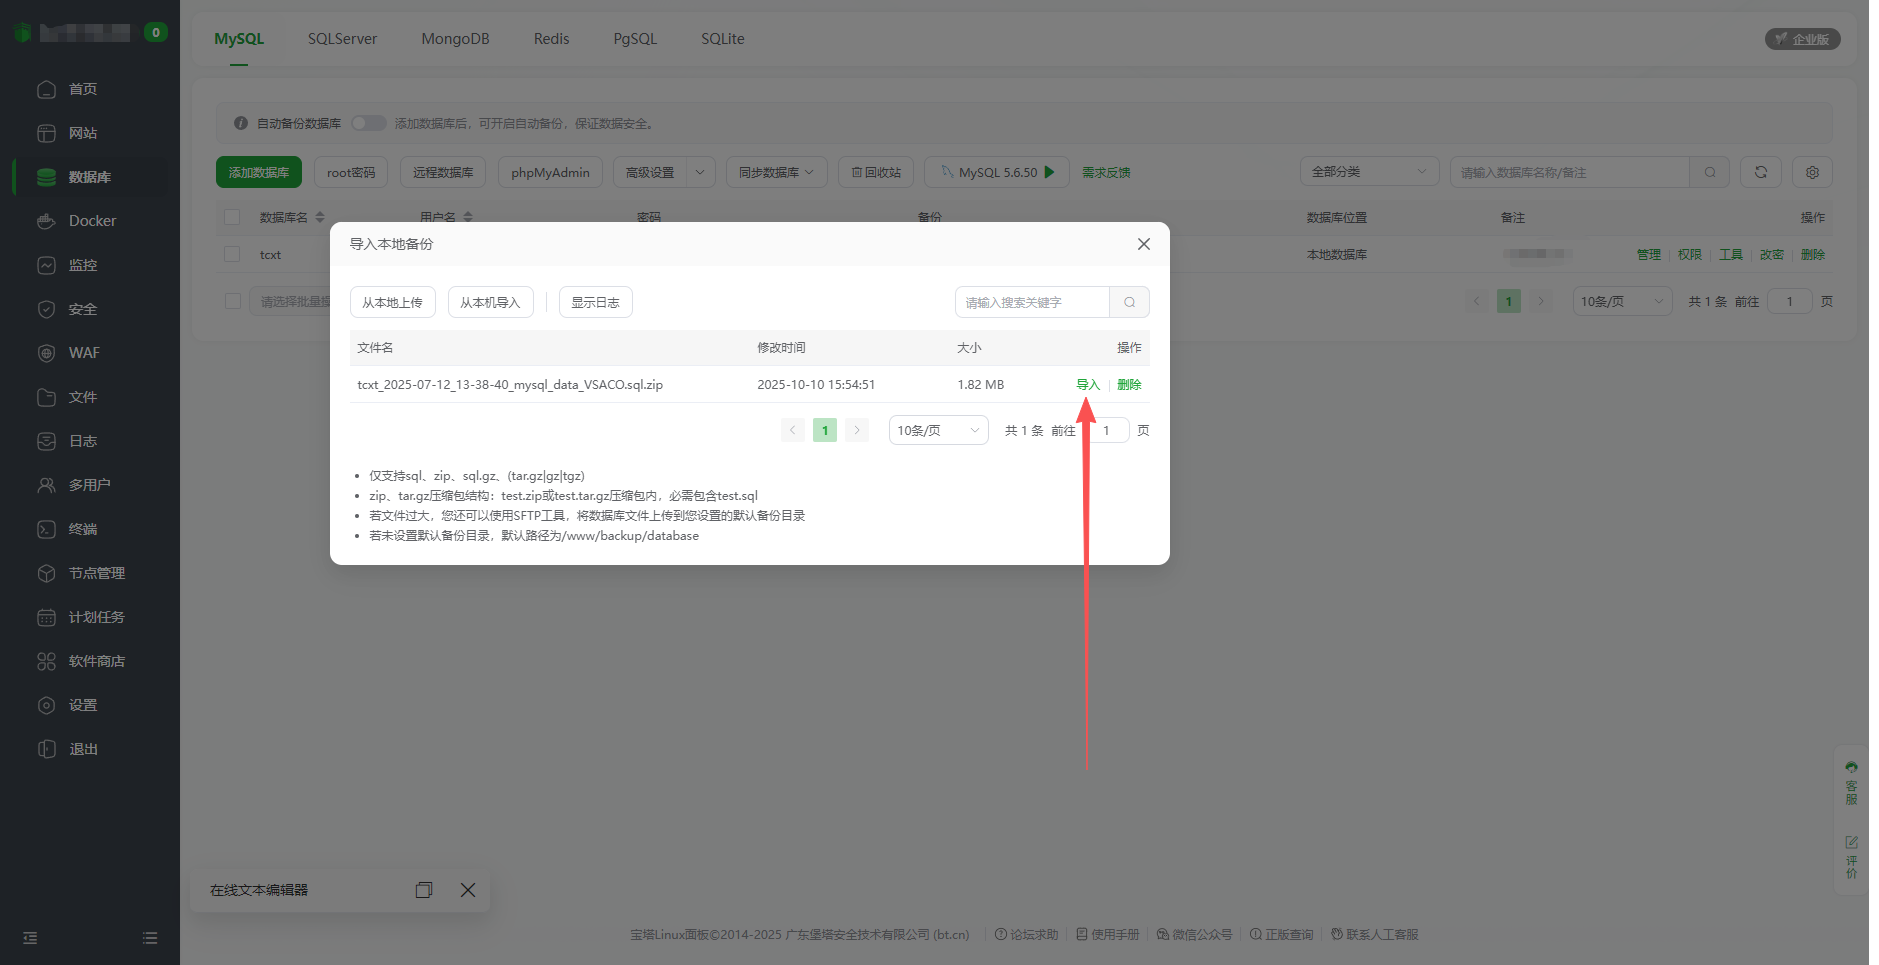Open WAF firewall page in sidebar
The width and height of the screenshot is (1879, 965).
coord(84,353)
